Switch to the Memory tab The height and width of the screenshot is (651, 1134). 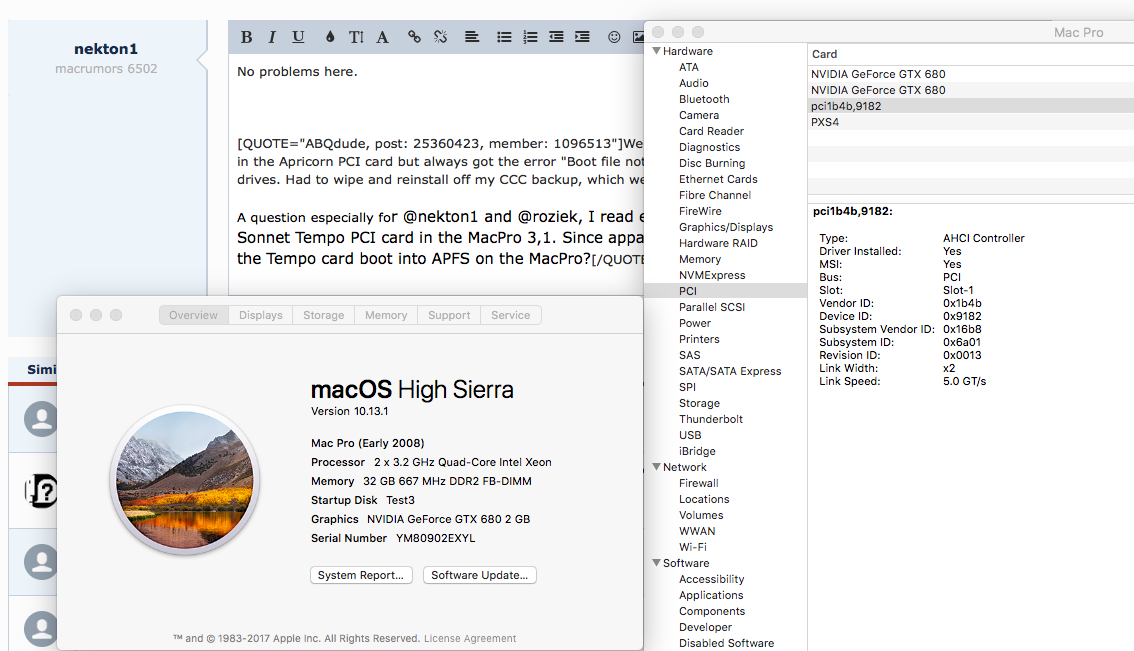point(385,315)
